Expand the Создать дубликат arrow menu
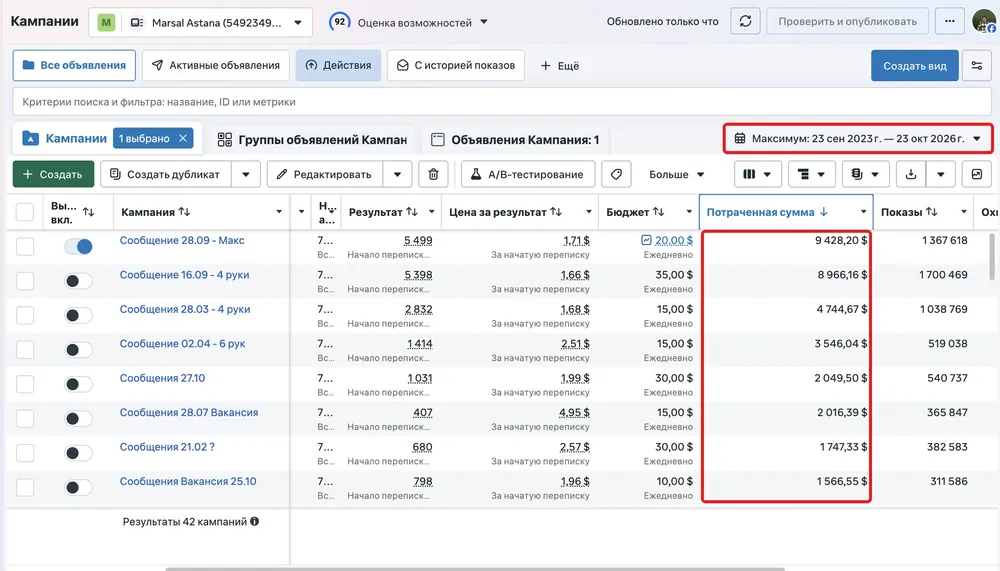The image size is (1000, 571). [x=246, y=174]
